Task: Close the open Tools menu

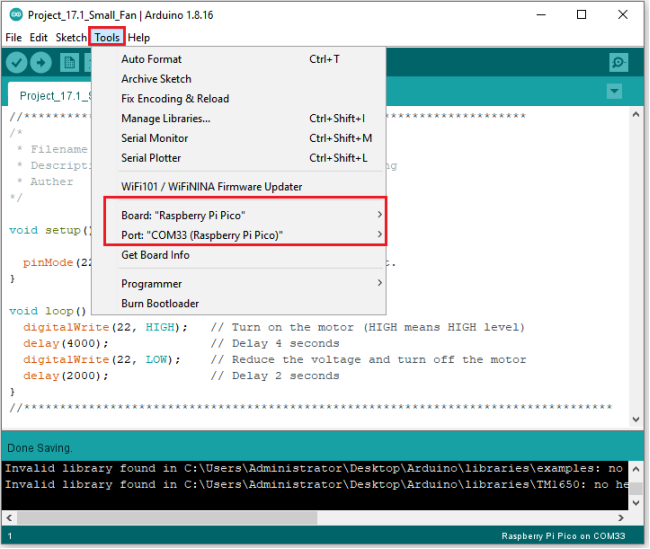Action: [x=107, y=38]
